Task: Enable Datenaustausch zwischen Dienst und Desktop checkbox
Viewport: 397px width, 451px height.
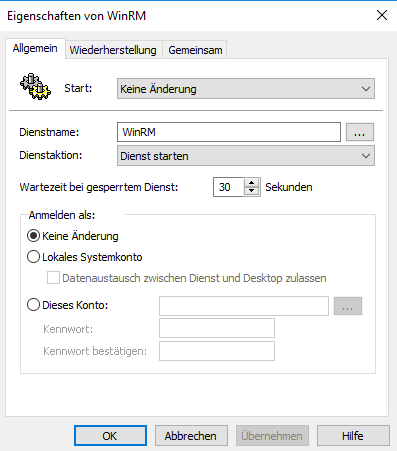Action: [53, 278]
